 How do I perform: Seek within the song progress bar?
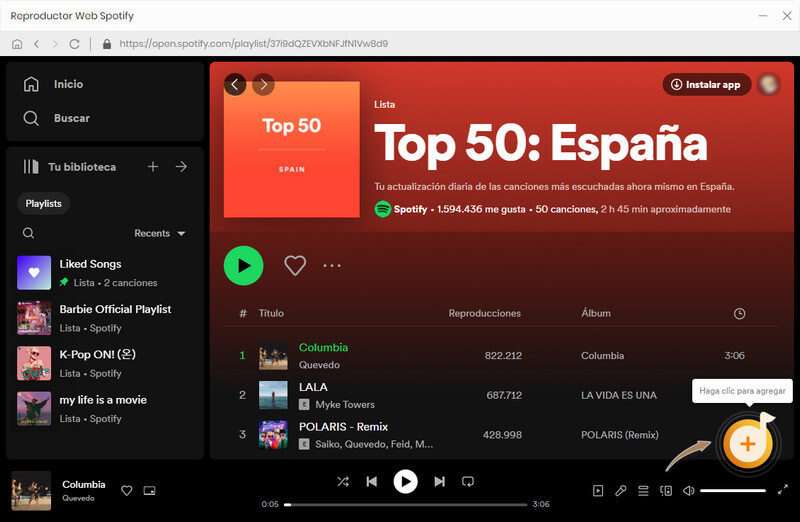coord(407,505)
